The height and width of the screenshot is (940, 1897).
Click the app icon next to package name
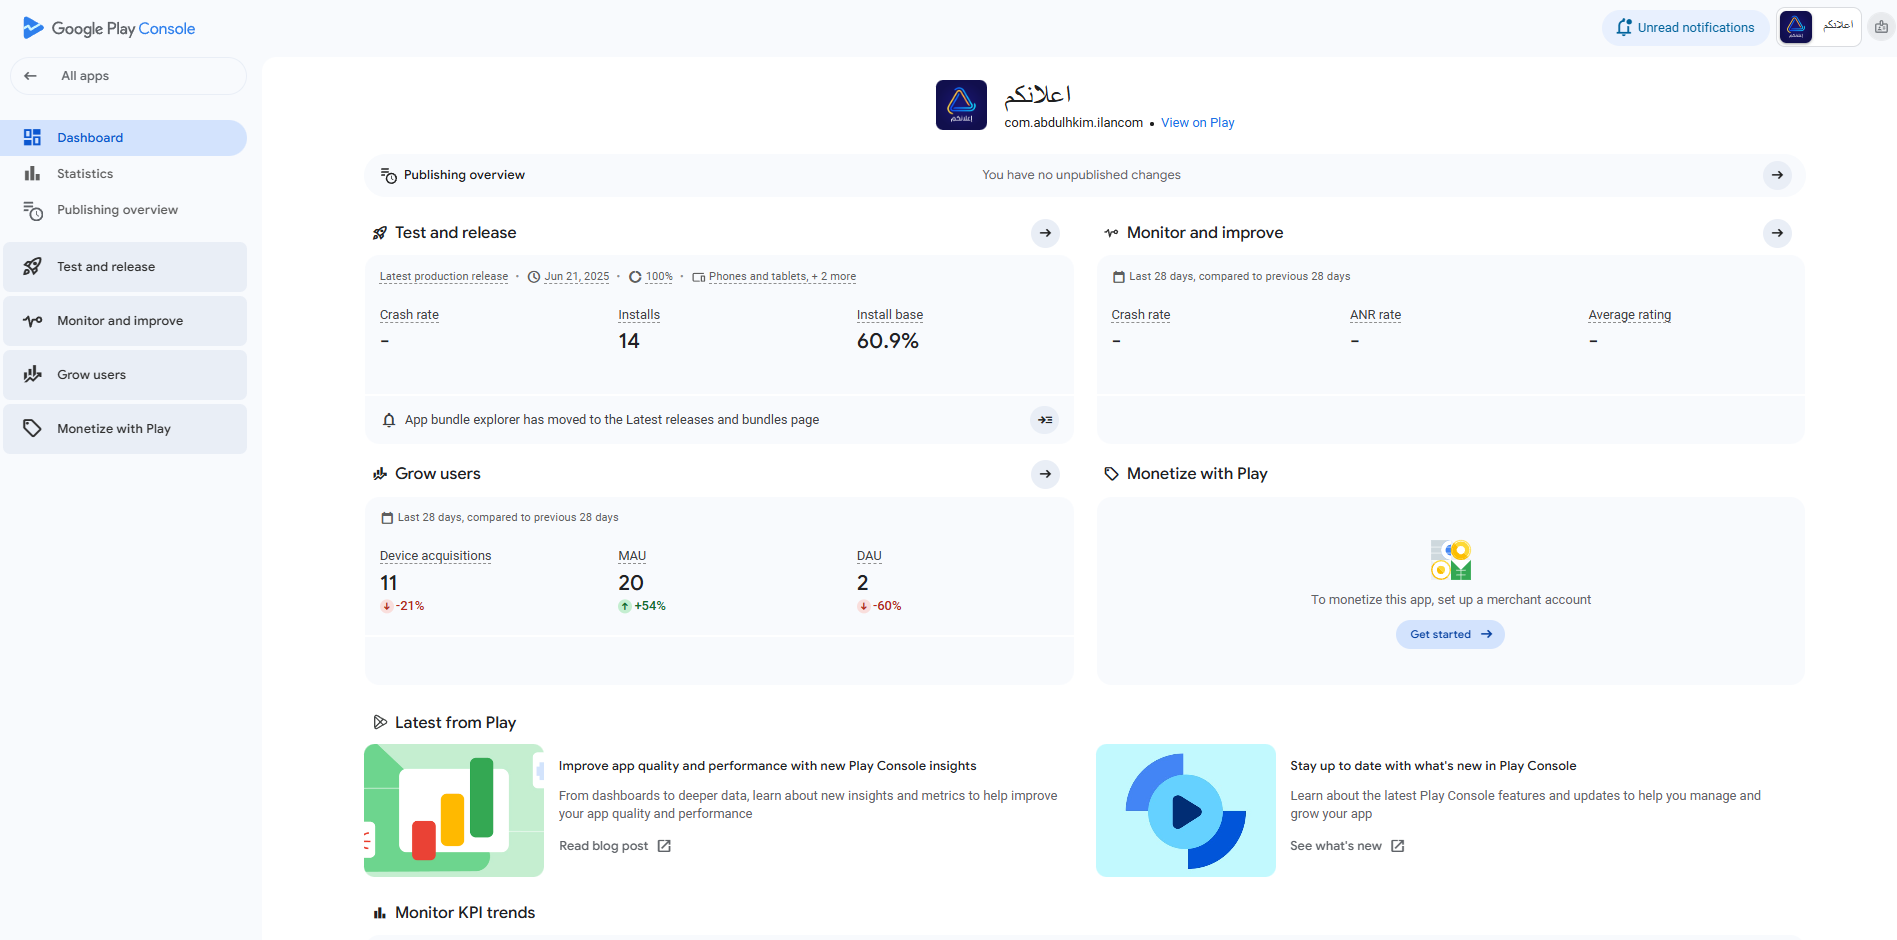point(961,105)
